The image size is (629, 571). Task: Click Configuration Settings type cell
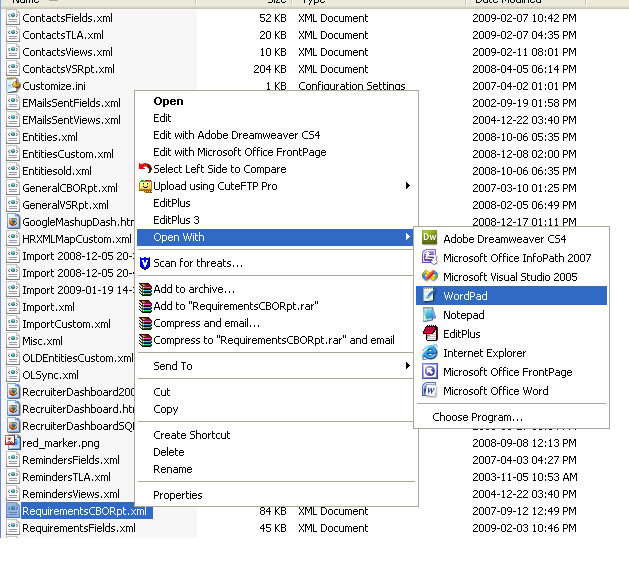coord(351,86)
